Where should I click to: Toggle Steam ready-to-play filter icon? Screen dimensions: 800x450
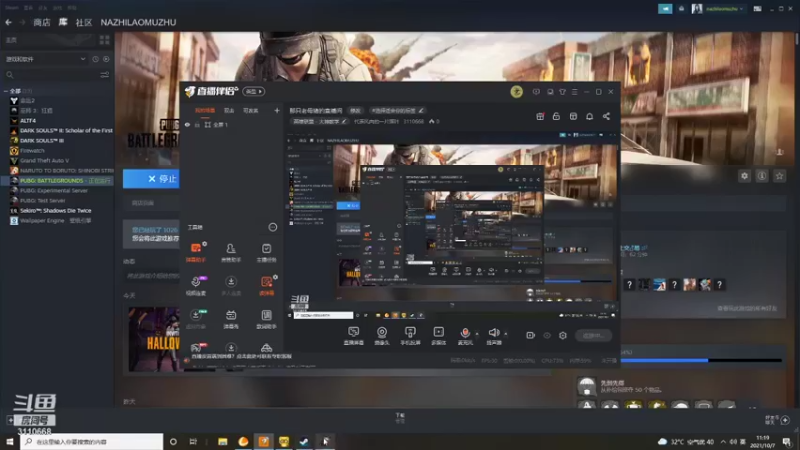106,59
